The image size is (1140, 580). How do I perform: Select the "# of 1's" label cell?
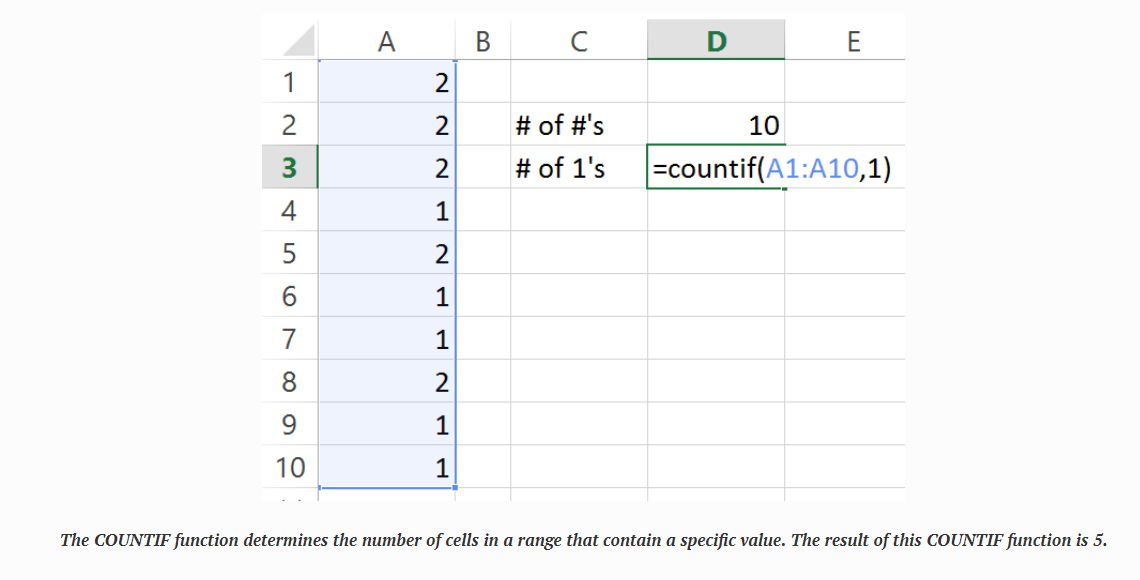coord(578,168)
